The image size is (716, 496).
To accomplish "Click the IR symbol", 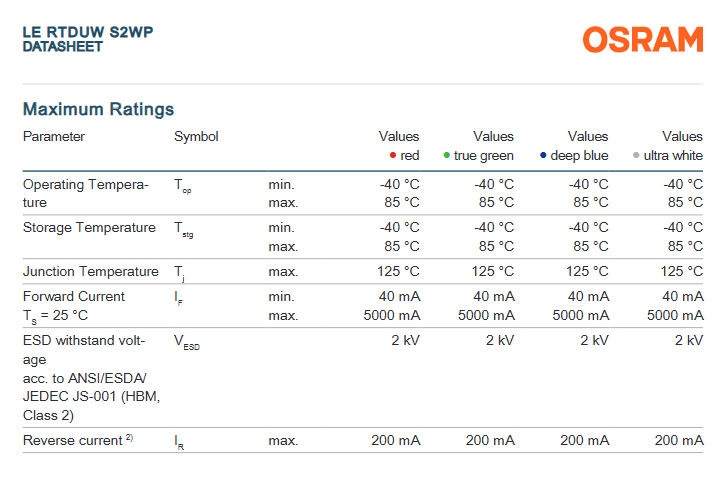I will click(x=179, y=442).
